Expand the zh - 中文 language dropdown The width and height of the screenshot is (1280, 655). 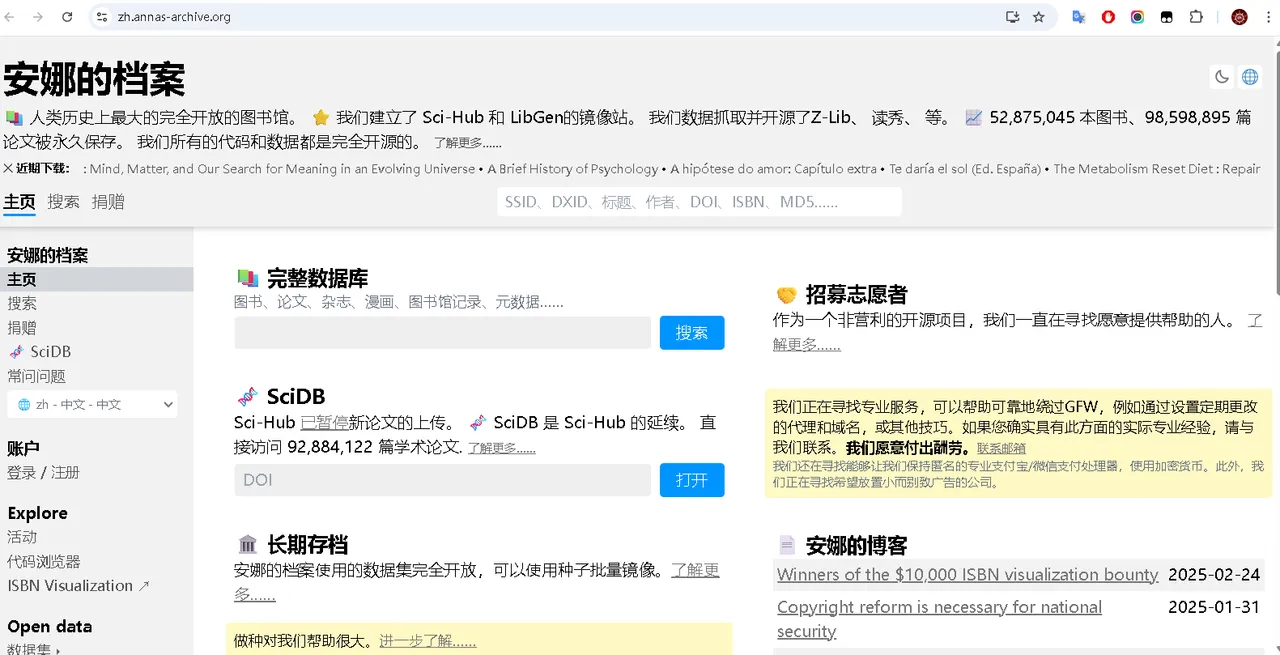[x=92, y=404]
